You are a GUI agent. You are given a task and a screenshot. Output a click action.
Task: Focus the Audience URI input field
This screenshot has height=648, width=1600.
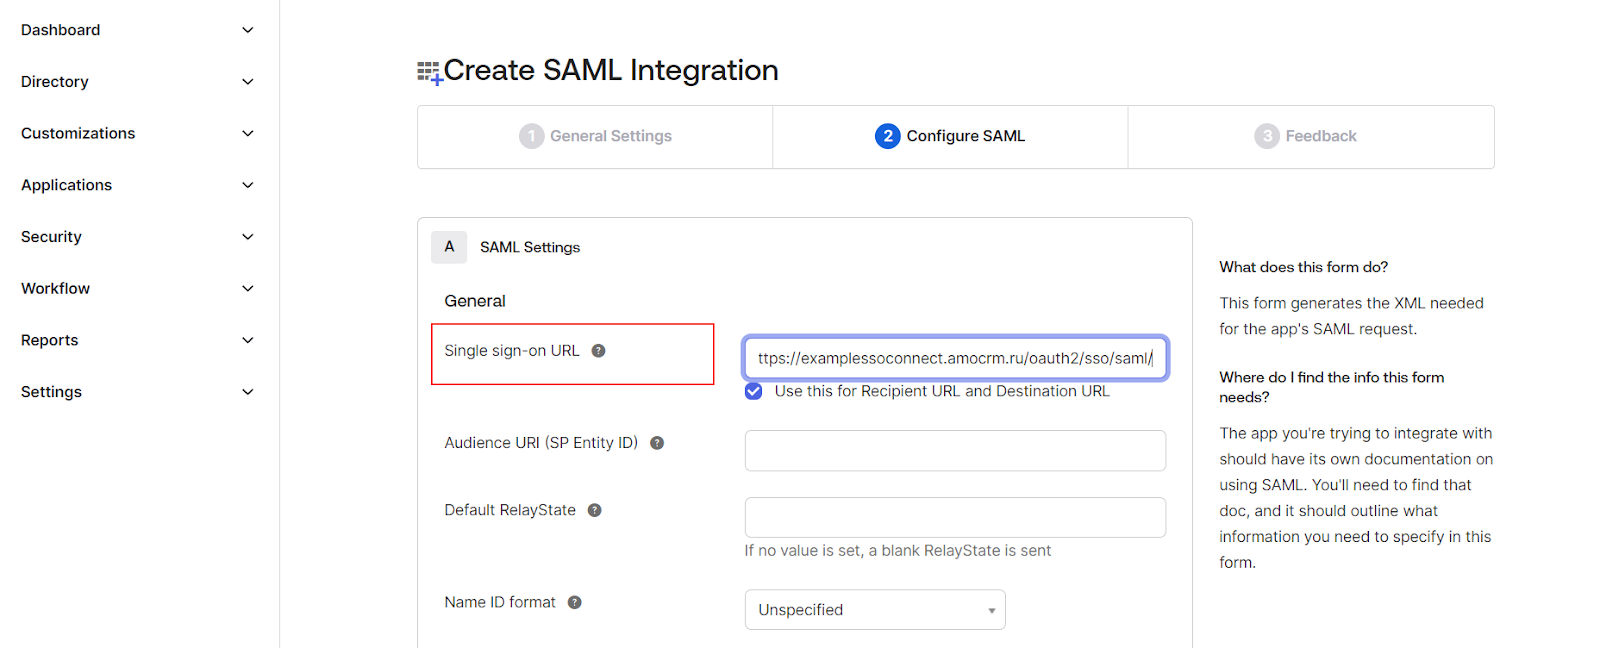tap(954, 451)
